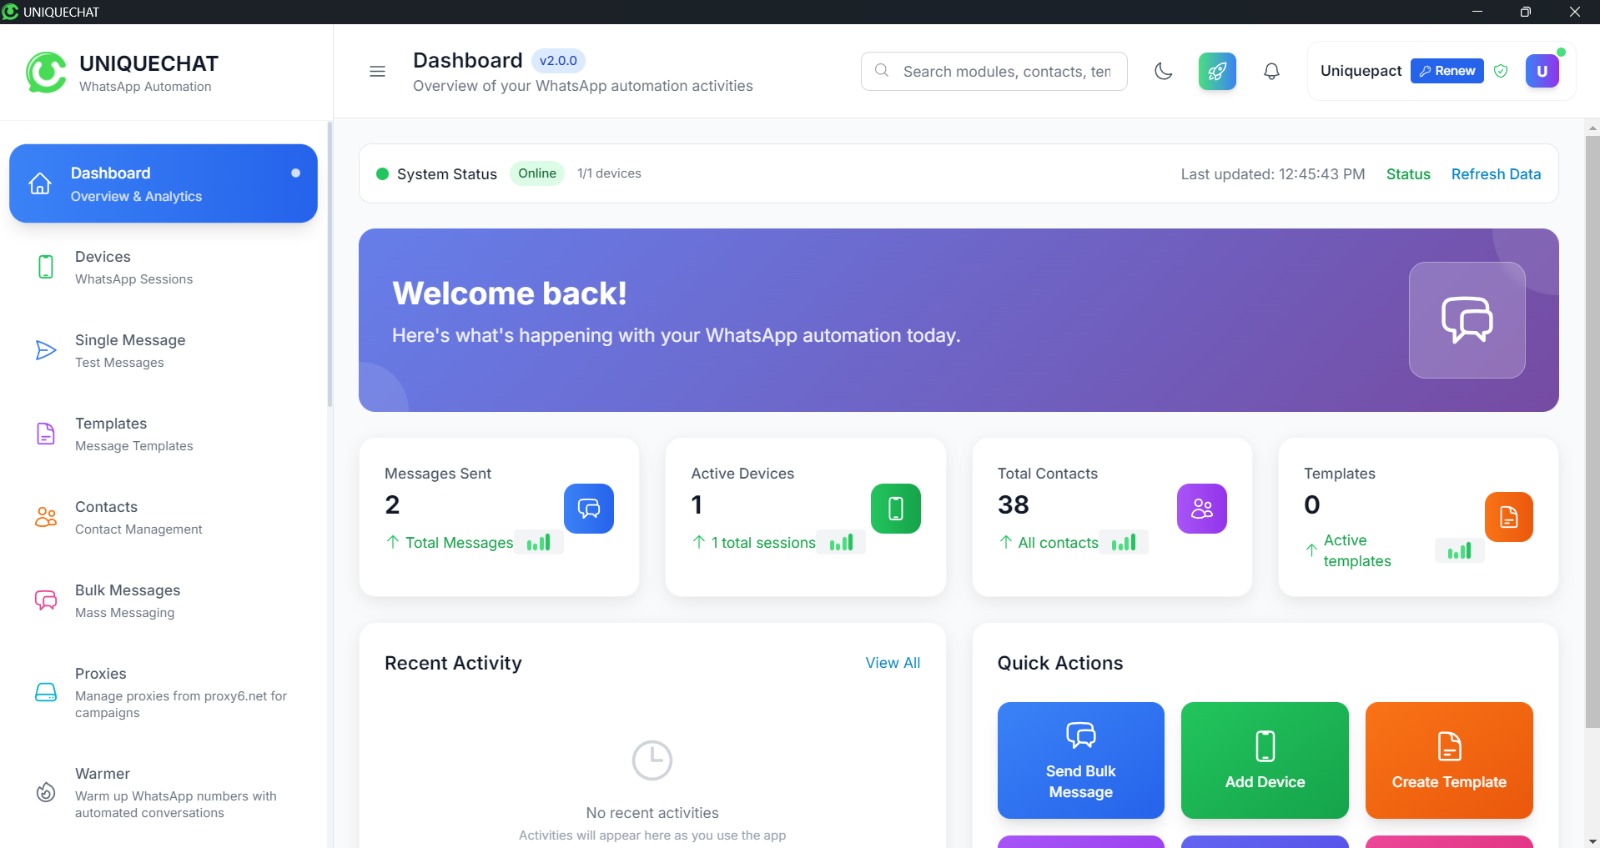This screenshot has height=848, width=1600.
Task: Click the Total Contacts purple people icon
Action: coord(1202,508)
